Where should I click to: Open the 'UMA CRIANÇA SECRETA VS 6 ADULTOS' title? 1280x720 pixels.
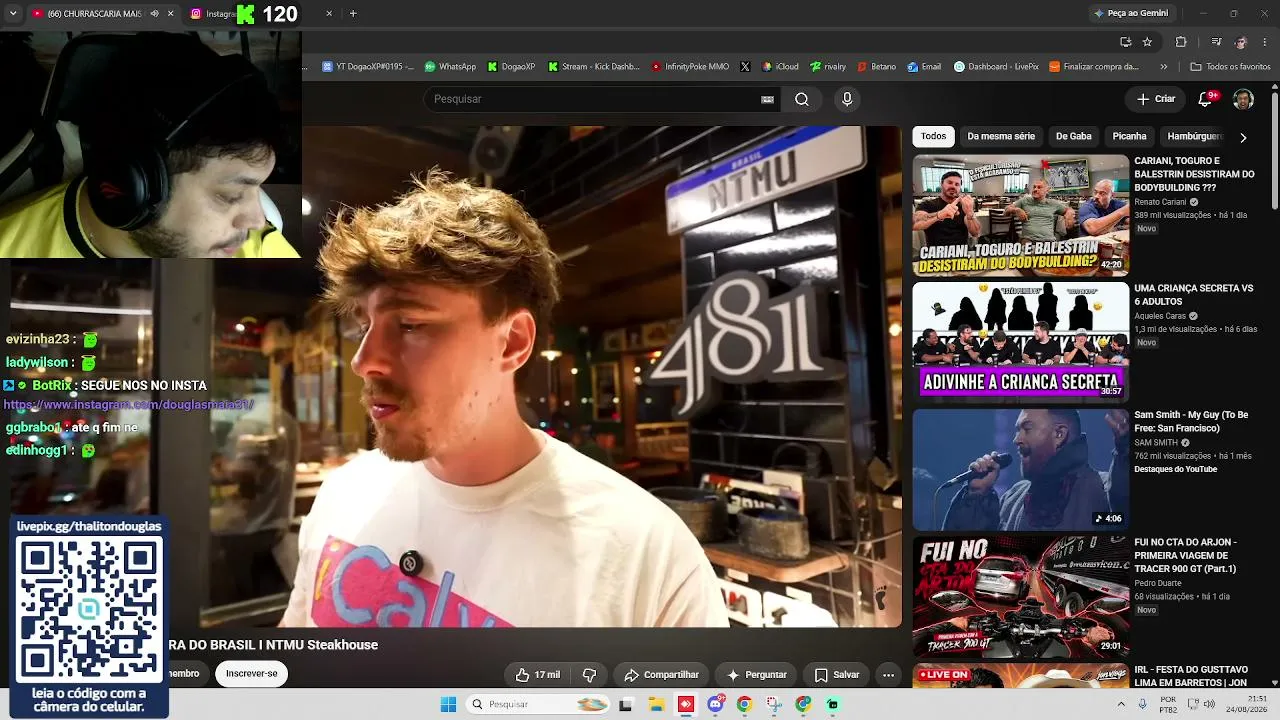1193,295
